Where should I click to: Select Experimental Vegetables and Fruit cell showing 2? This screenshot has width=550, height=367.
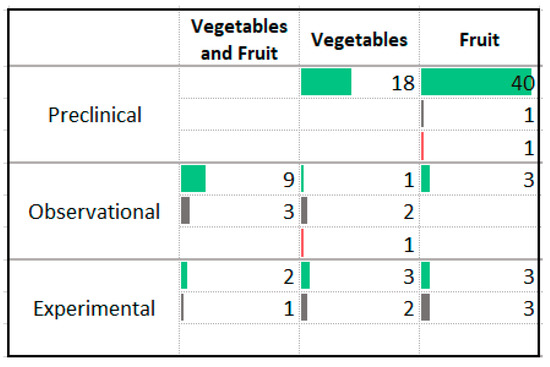[239, 276]
